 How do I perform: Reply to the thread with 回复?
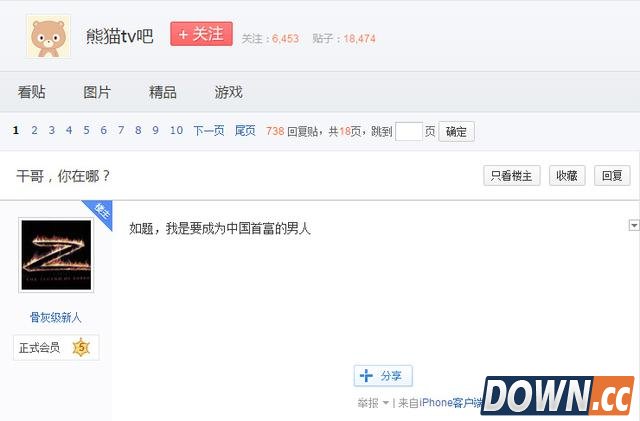(612, 176)
